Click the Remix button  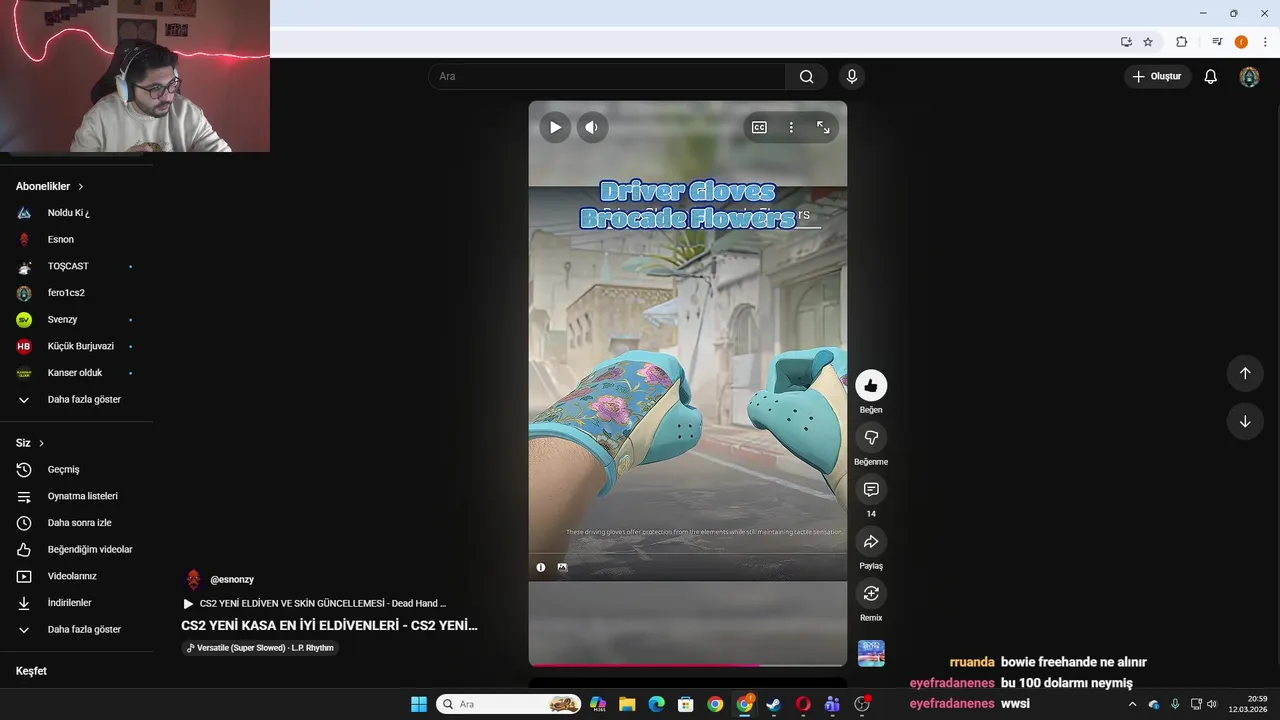[871, 593]
